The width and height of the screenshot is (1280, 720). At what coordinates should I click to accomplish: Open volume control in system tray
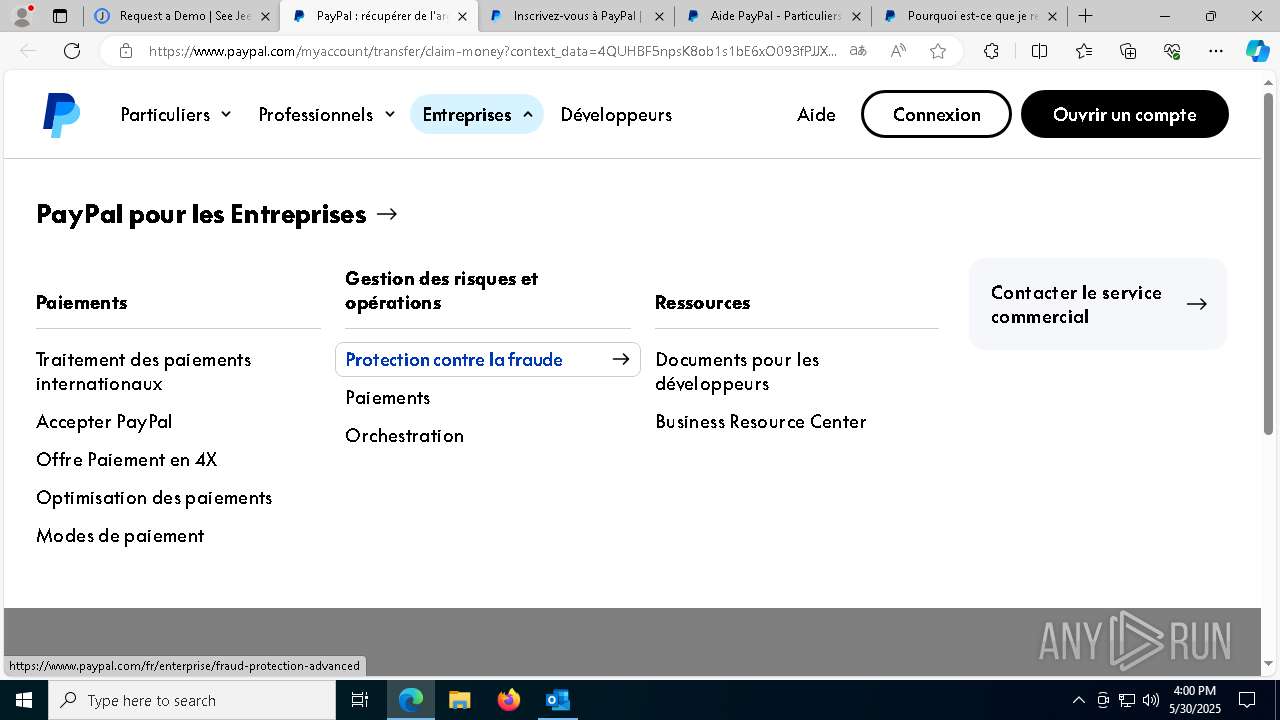(x=1150, y=700)
